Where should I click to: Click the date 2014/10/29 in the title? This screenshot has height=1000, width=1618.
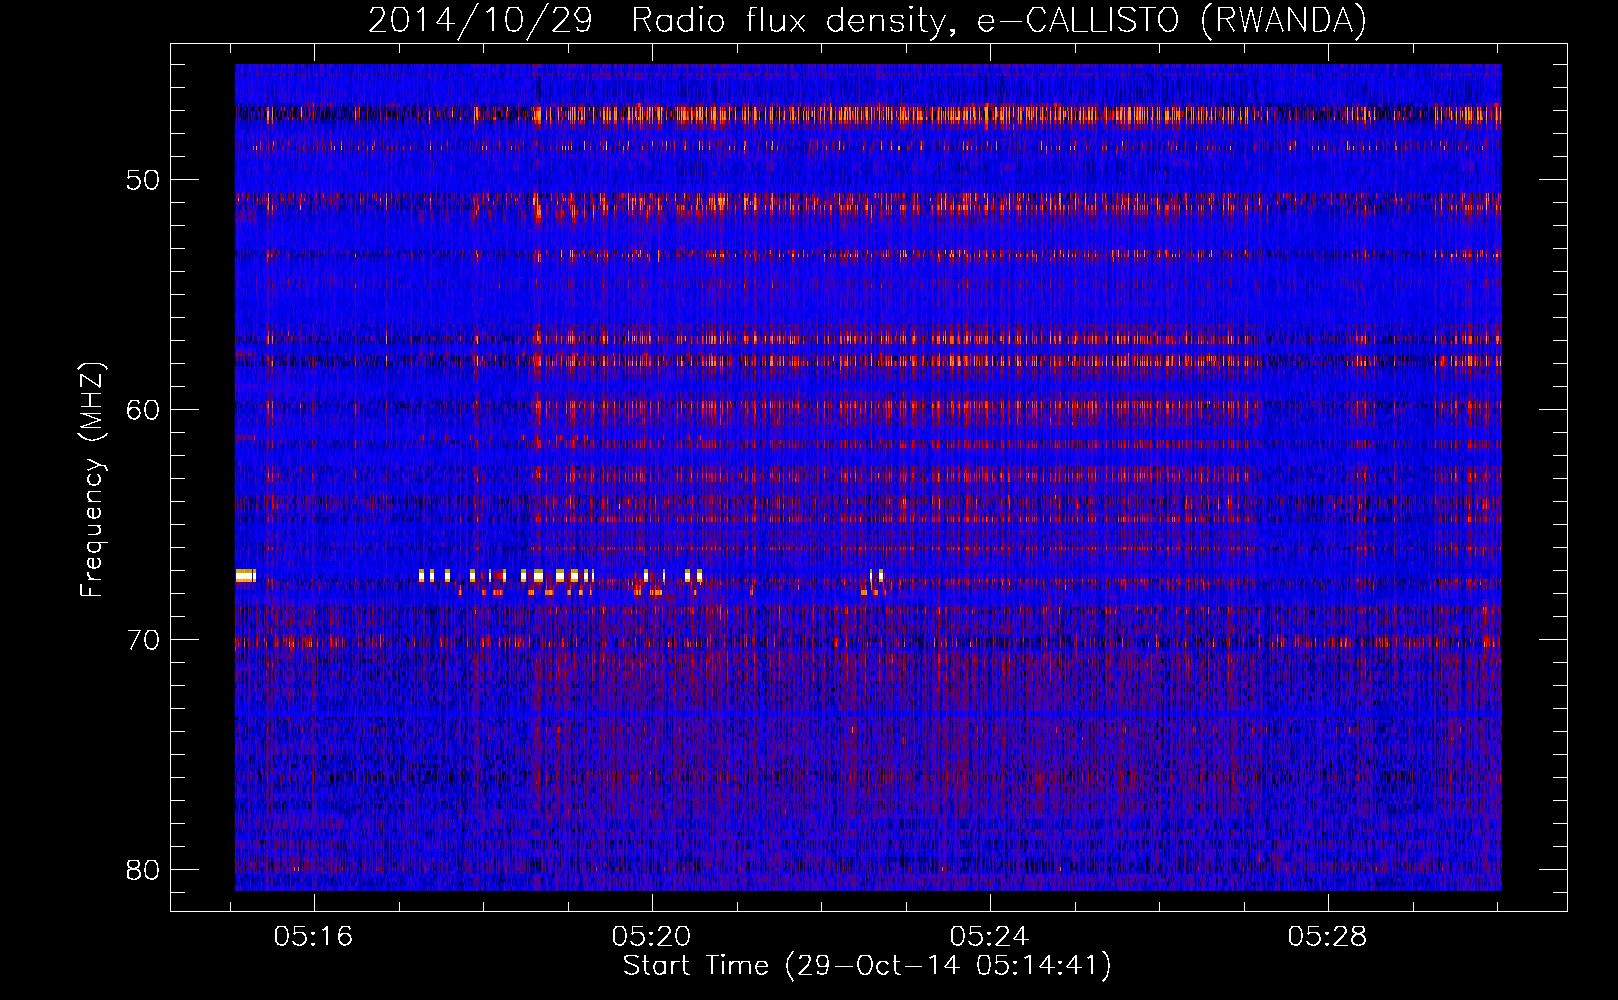point(480,20)
